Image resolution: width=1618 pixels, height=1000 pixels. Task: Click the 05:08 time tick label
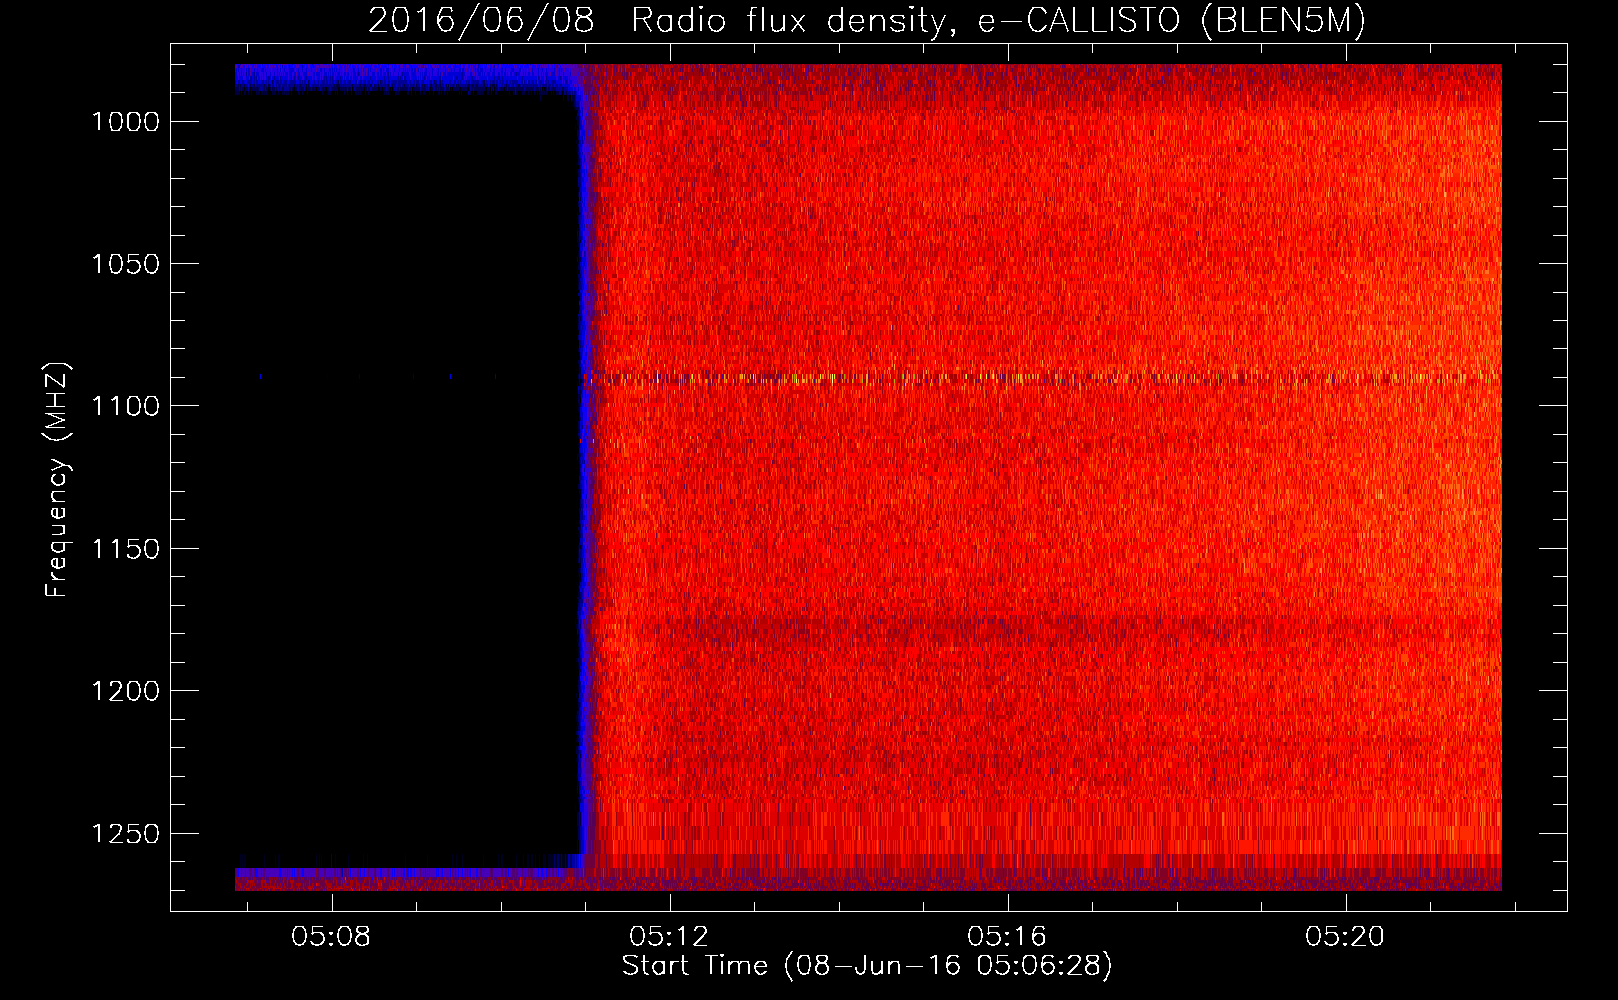click(x=331, y=936)
